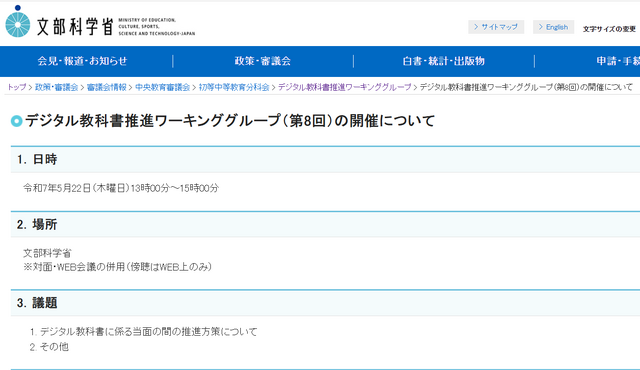640x370 pixels.
Task: Go to 政策・審議会 breadcrumb link
Action: click(56, 87)
